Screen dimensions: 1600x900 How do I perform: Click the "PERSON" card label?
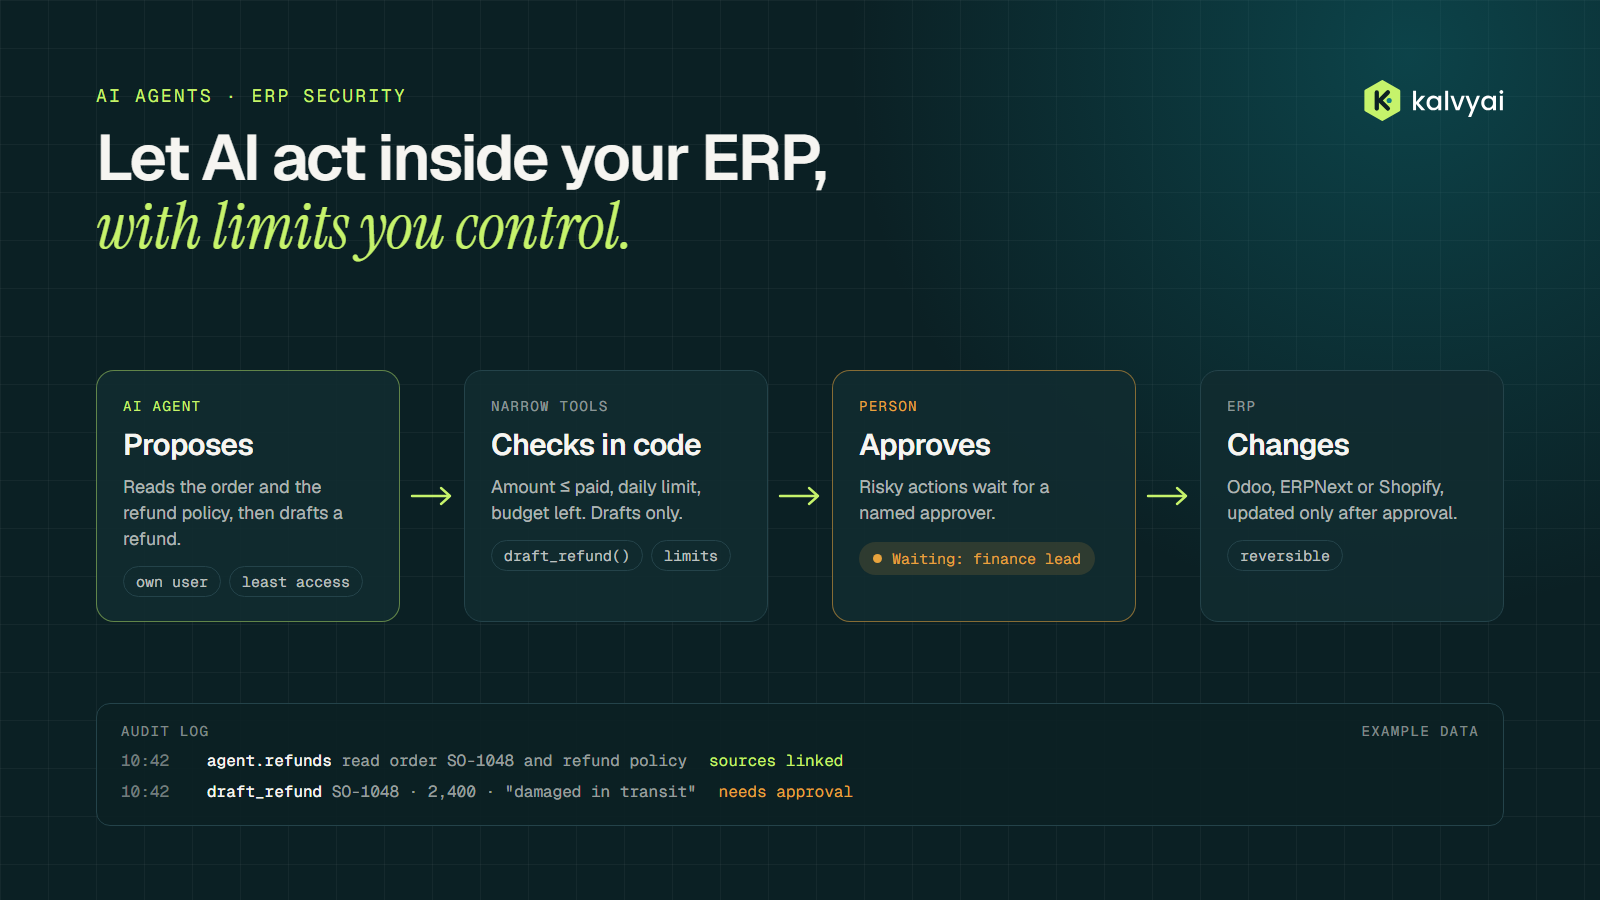pos(888,406)
